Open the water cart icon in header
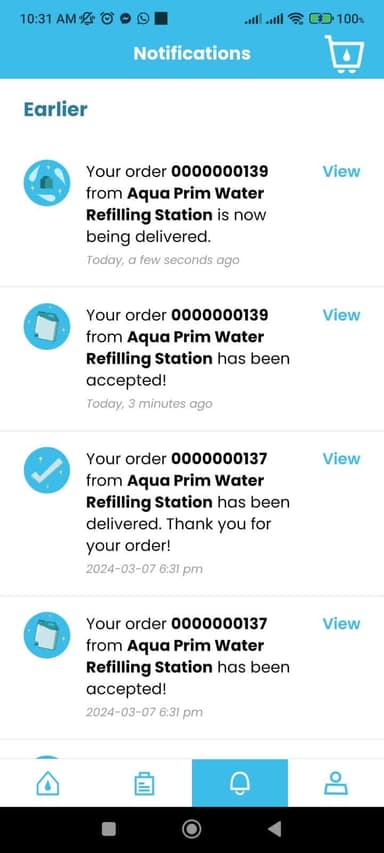Screen dimensions: 384x853 tap(344, 54)
